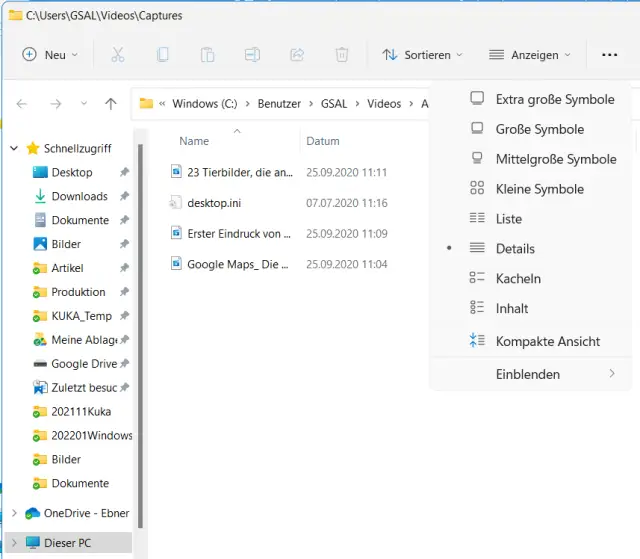Select the desktop.ini file
The height and width of the screenshot is (559, 640).
click(213, 203)
